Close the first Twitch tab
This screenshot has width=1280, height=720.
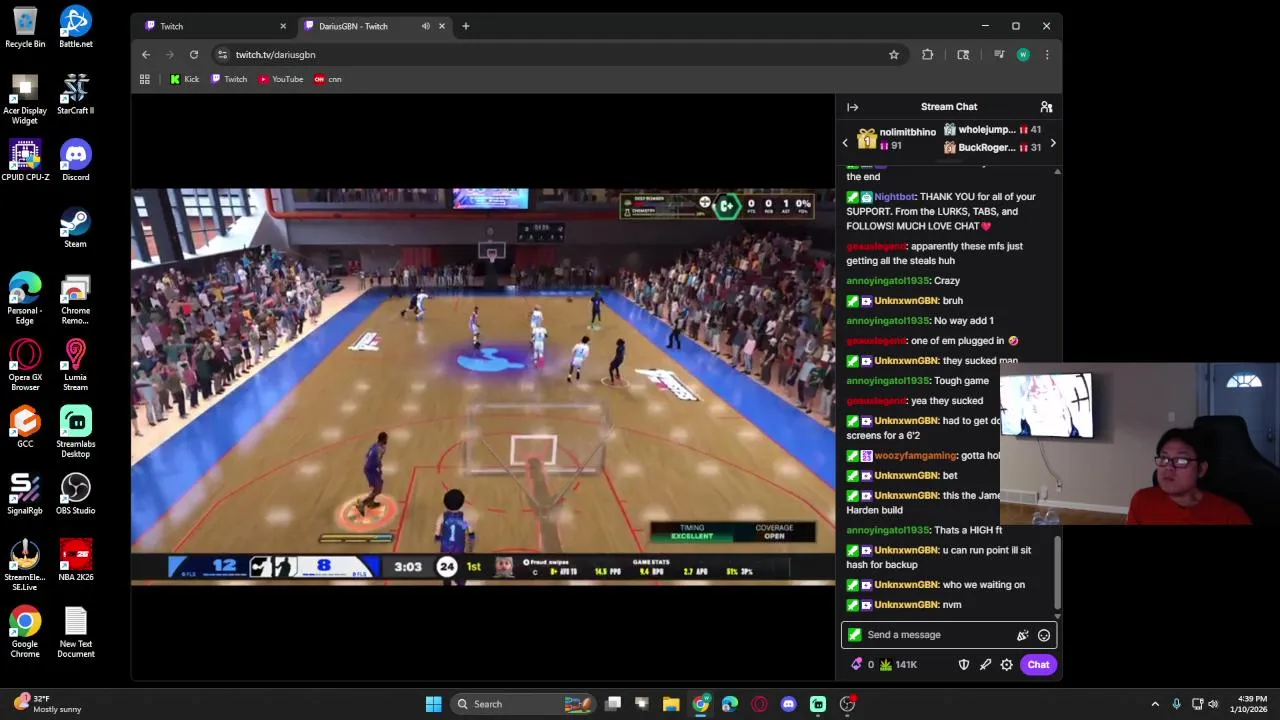click(283, 26)
